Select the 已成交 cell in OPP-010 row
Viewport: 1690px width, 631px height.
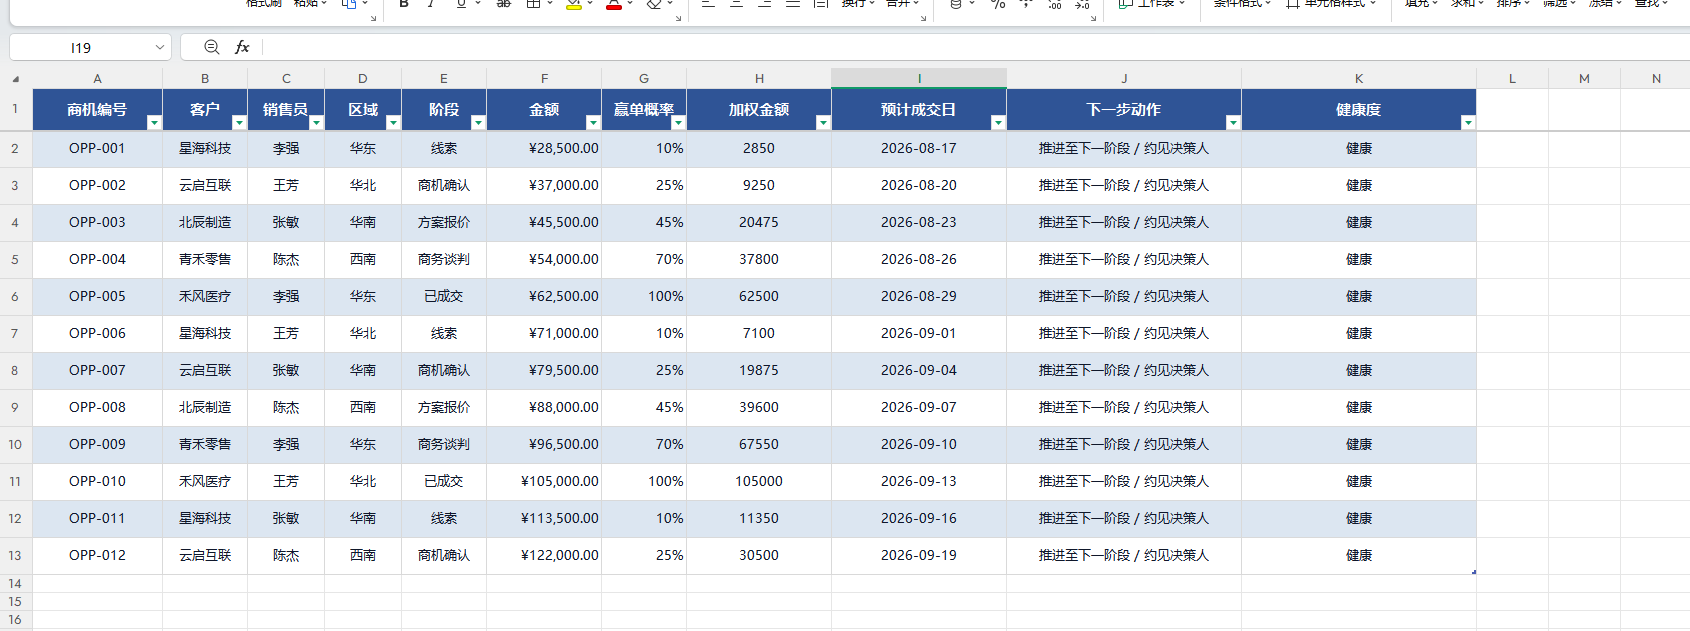(444, 481)
